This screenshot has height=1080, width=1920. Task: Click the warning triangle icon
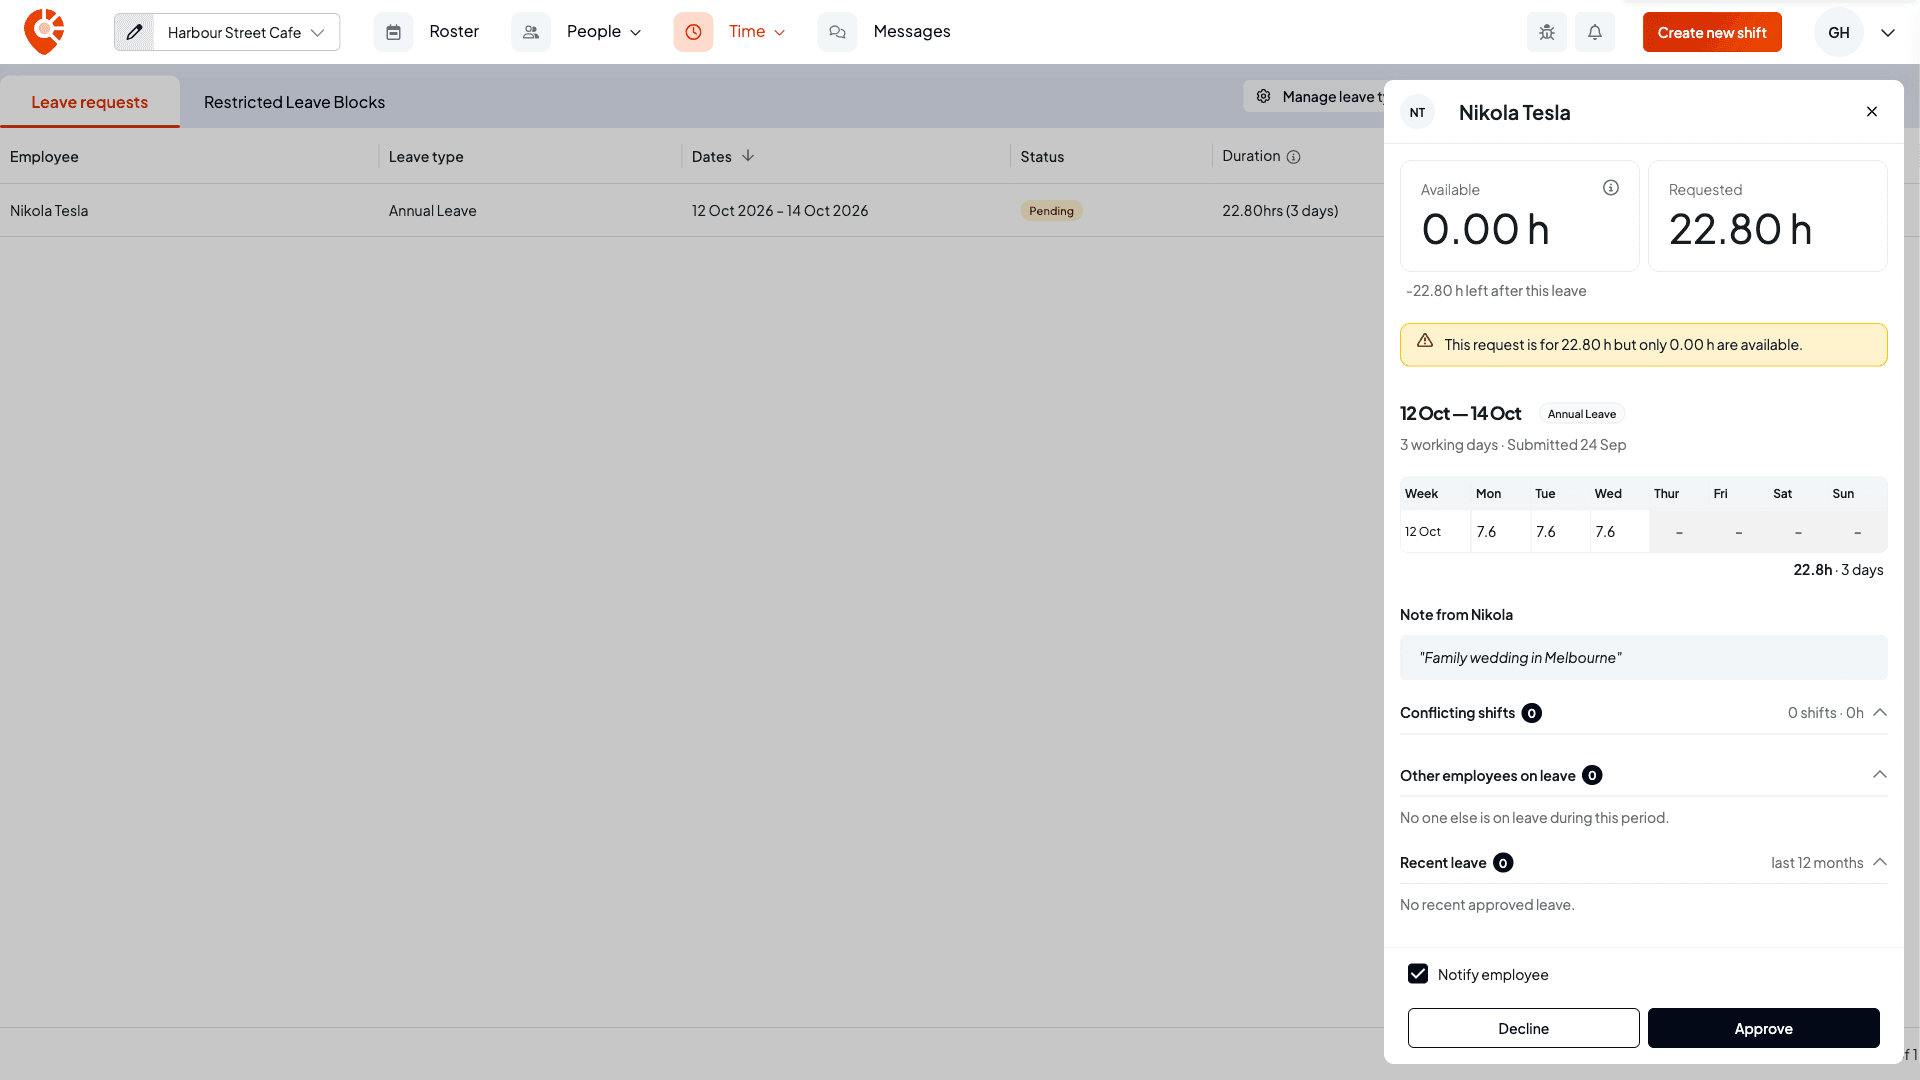pyautogui.click(x=1425, y=341)
